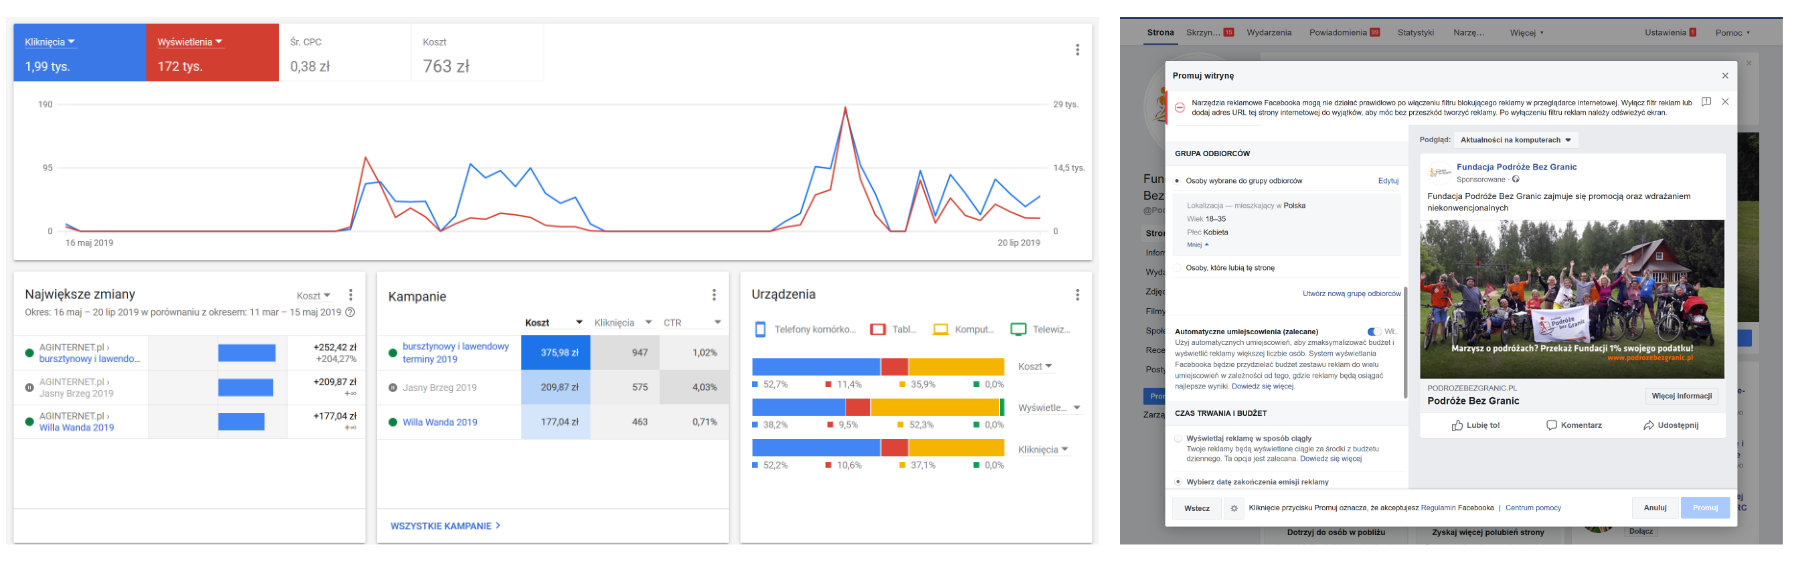Viewport: 1793px width, 577px height.
Task: Select 'Osoby, które lubią tę stronę' radio
Action: pyautogui.click(x=1179, y=268)
